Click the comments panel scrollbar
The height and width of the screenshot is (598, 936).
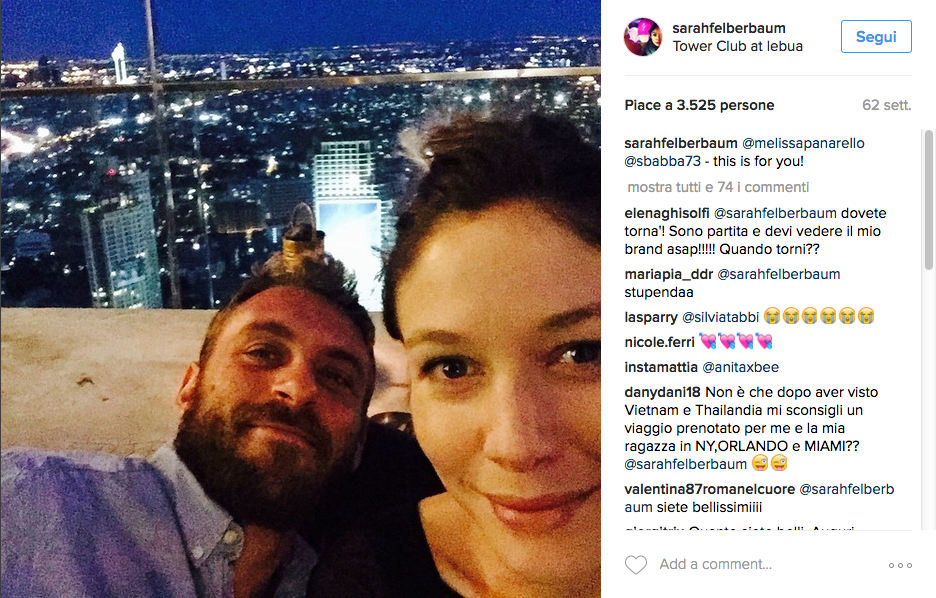point(928,200)
